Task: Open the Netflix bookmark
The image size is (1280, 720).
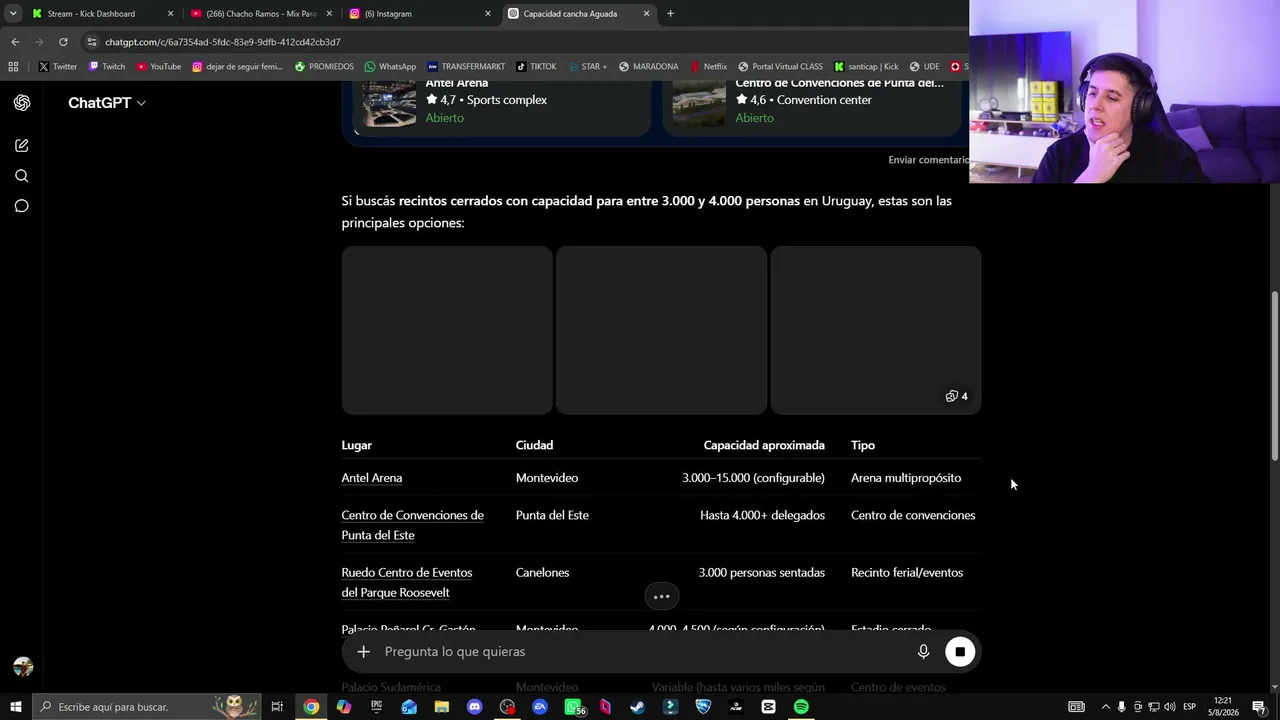Action: 708,67
